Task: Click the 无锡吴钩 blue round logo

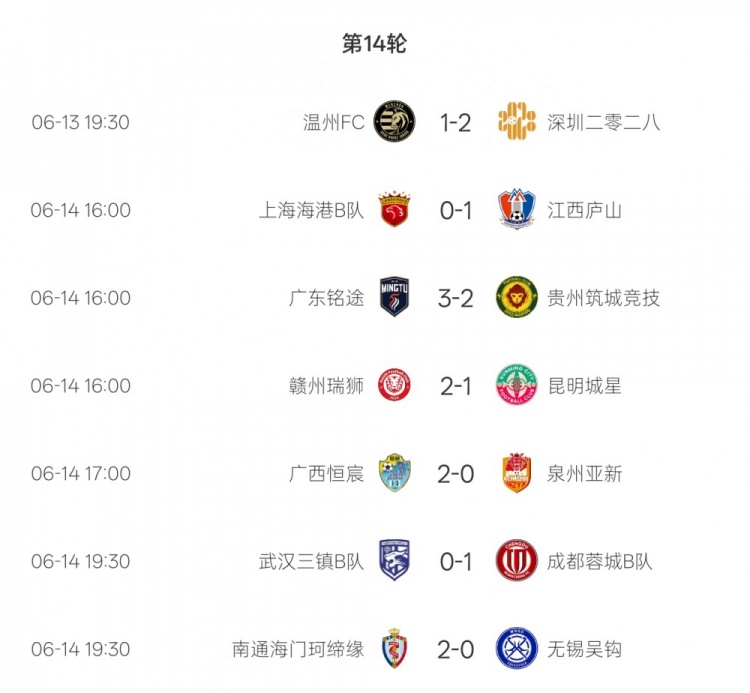Action: (x=517, y=649)
